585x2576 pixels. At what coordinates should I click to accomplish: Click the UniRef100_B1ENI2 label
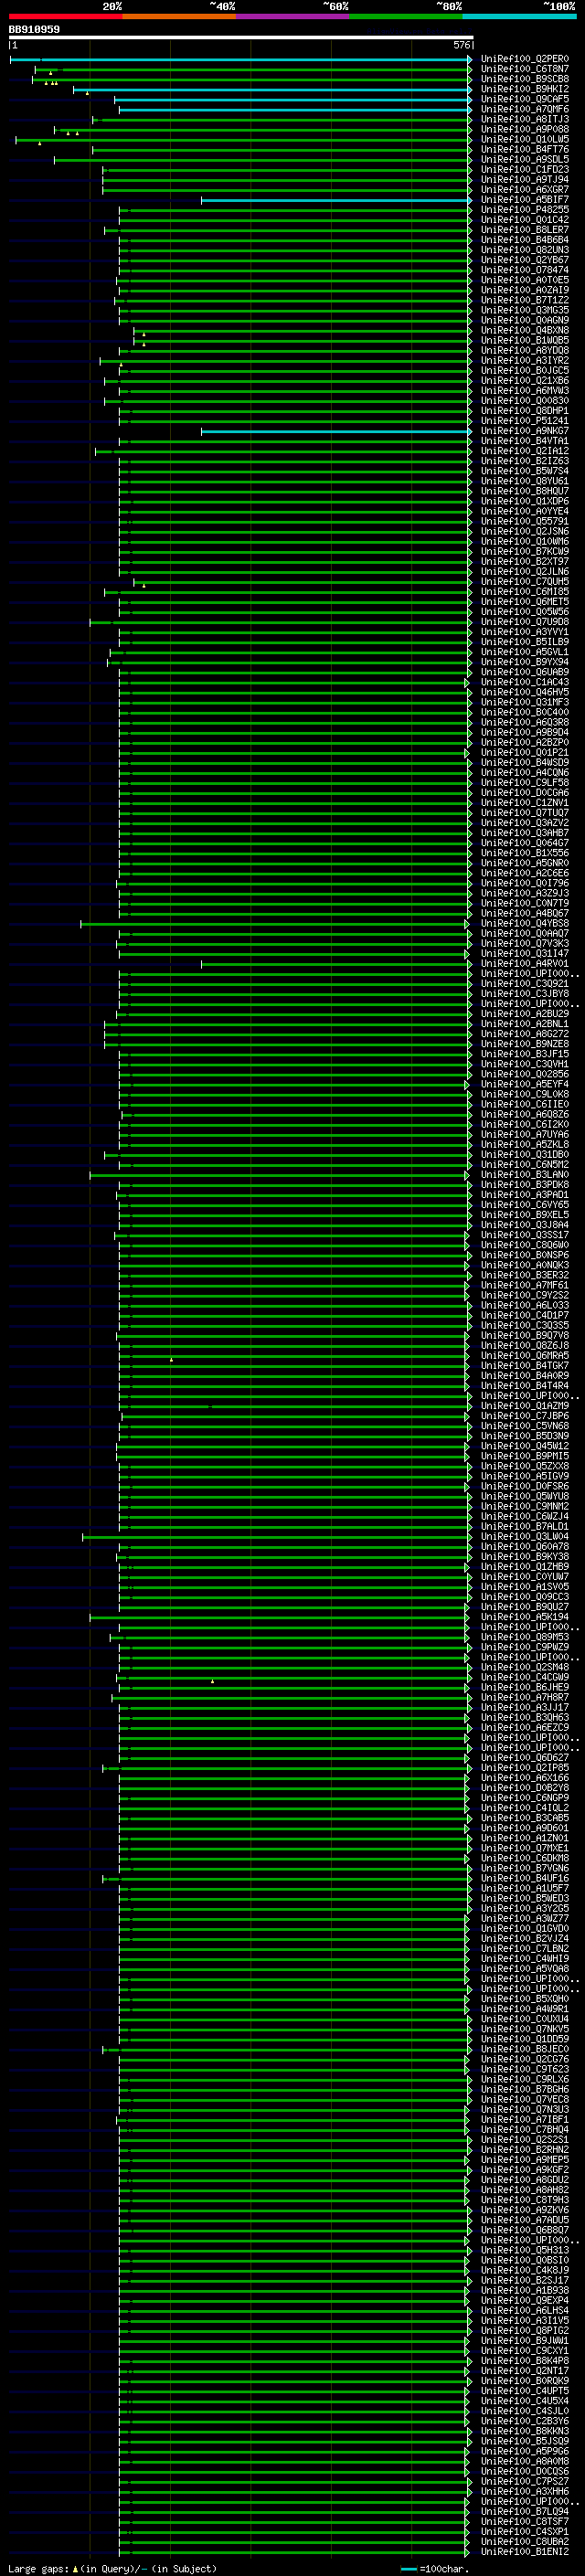pyautogui.click(x=525, y=2552)
